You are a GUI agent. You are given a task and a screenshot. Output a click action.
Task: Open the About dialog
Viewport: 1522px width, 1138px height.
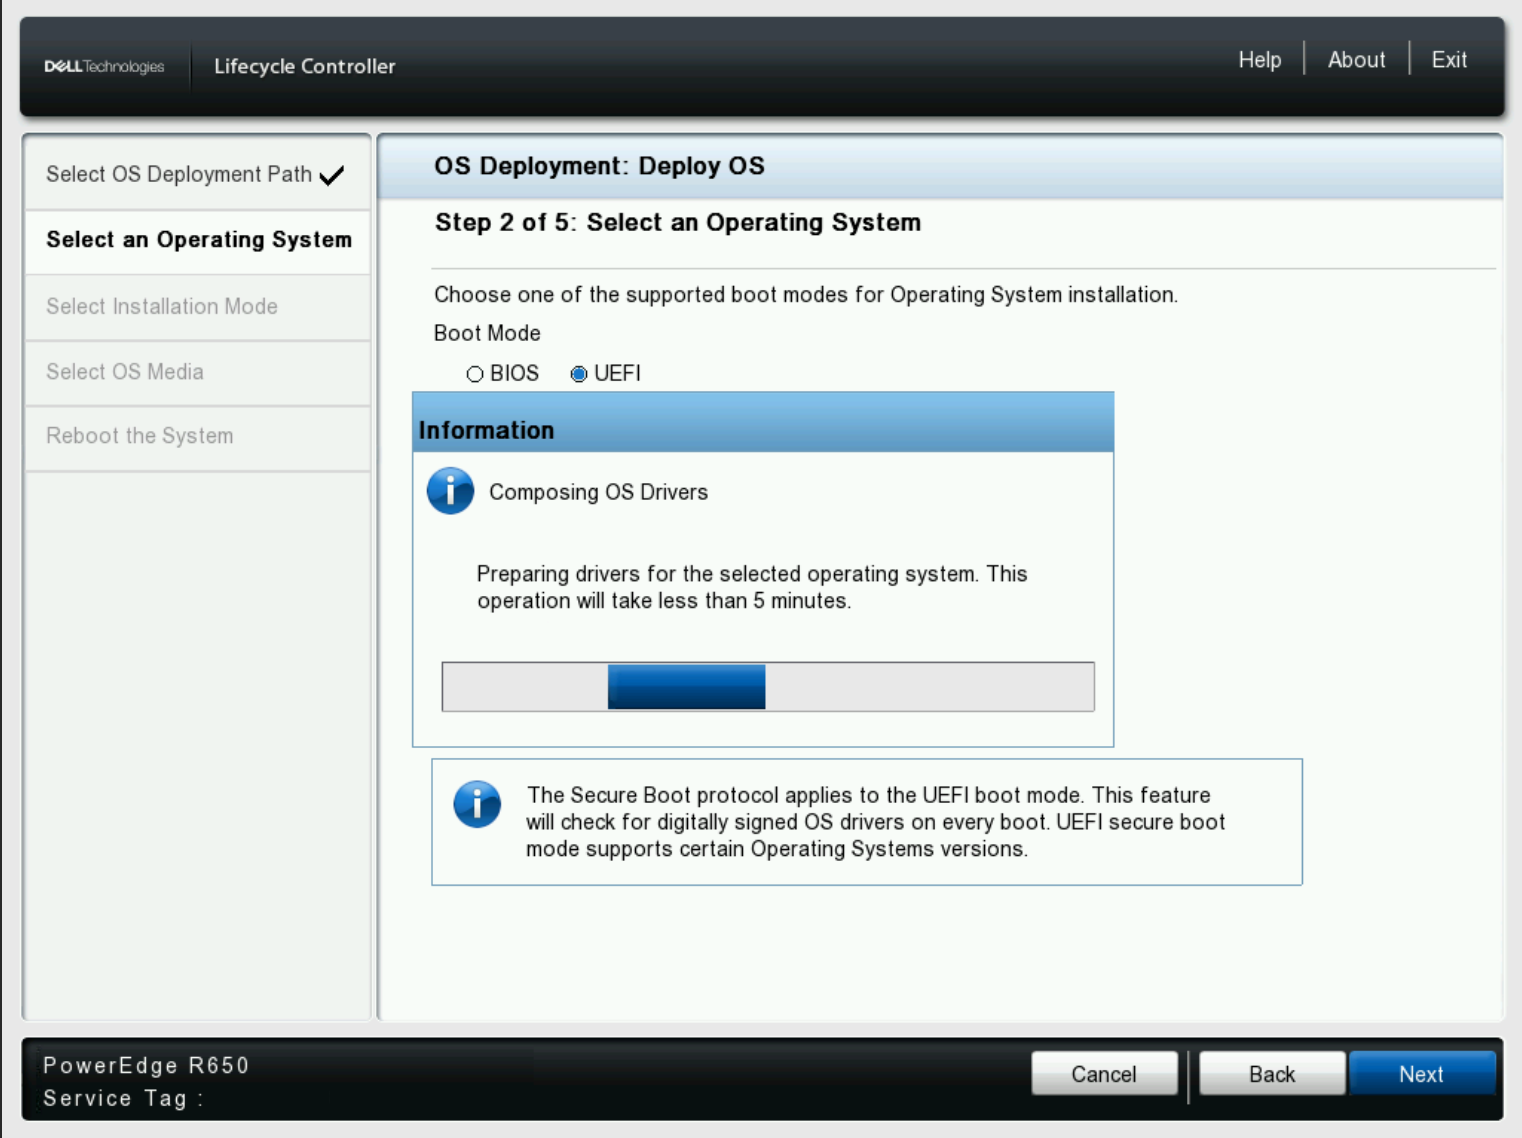[1356, 59]
